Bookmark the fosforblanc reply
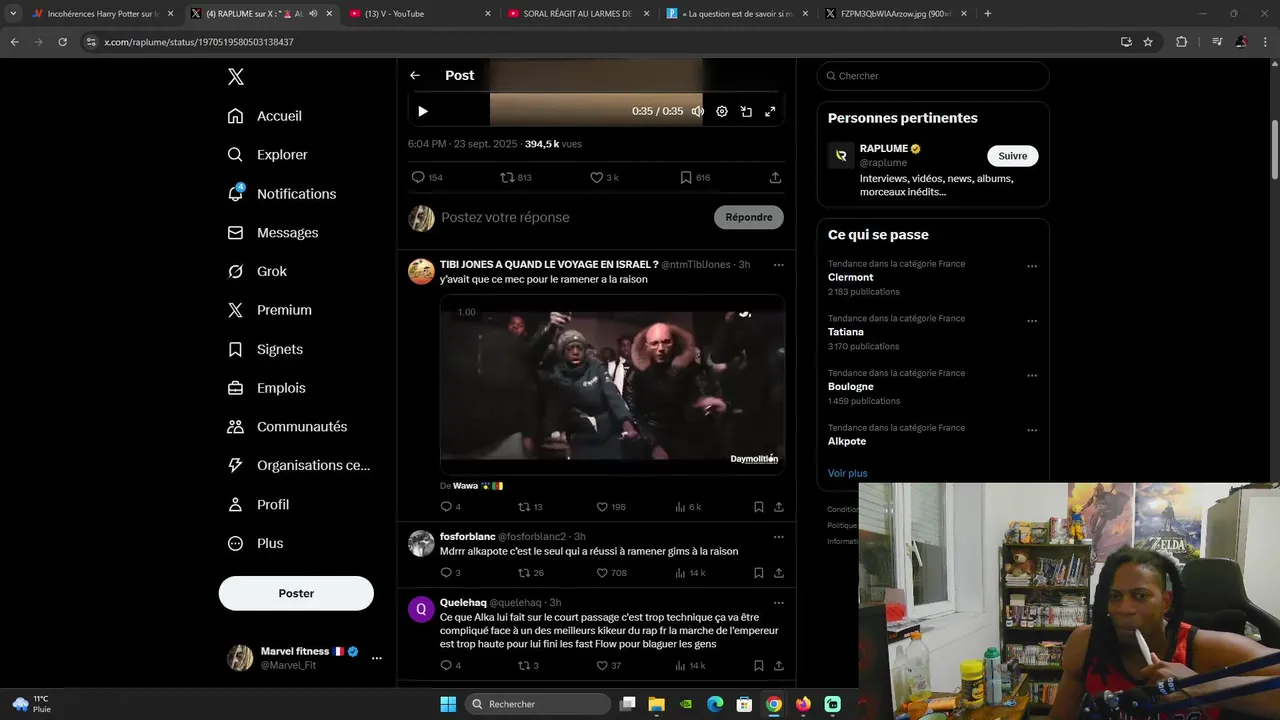Screen dimensions: 1280x720 pyautogui.click(x=758, y=573)
